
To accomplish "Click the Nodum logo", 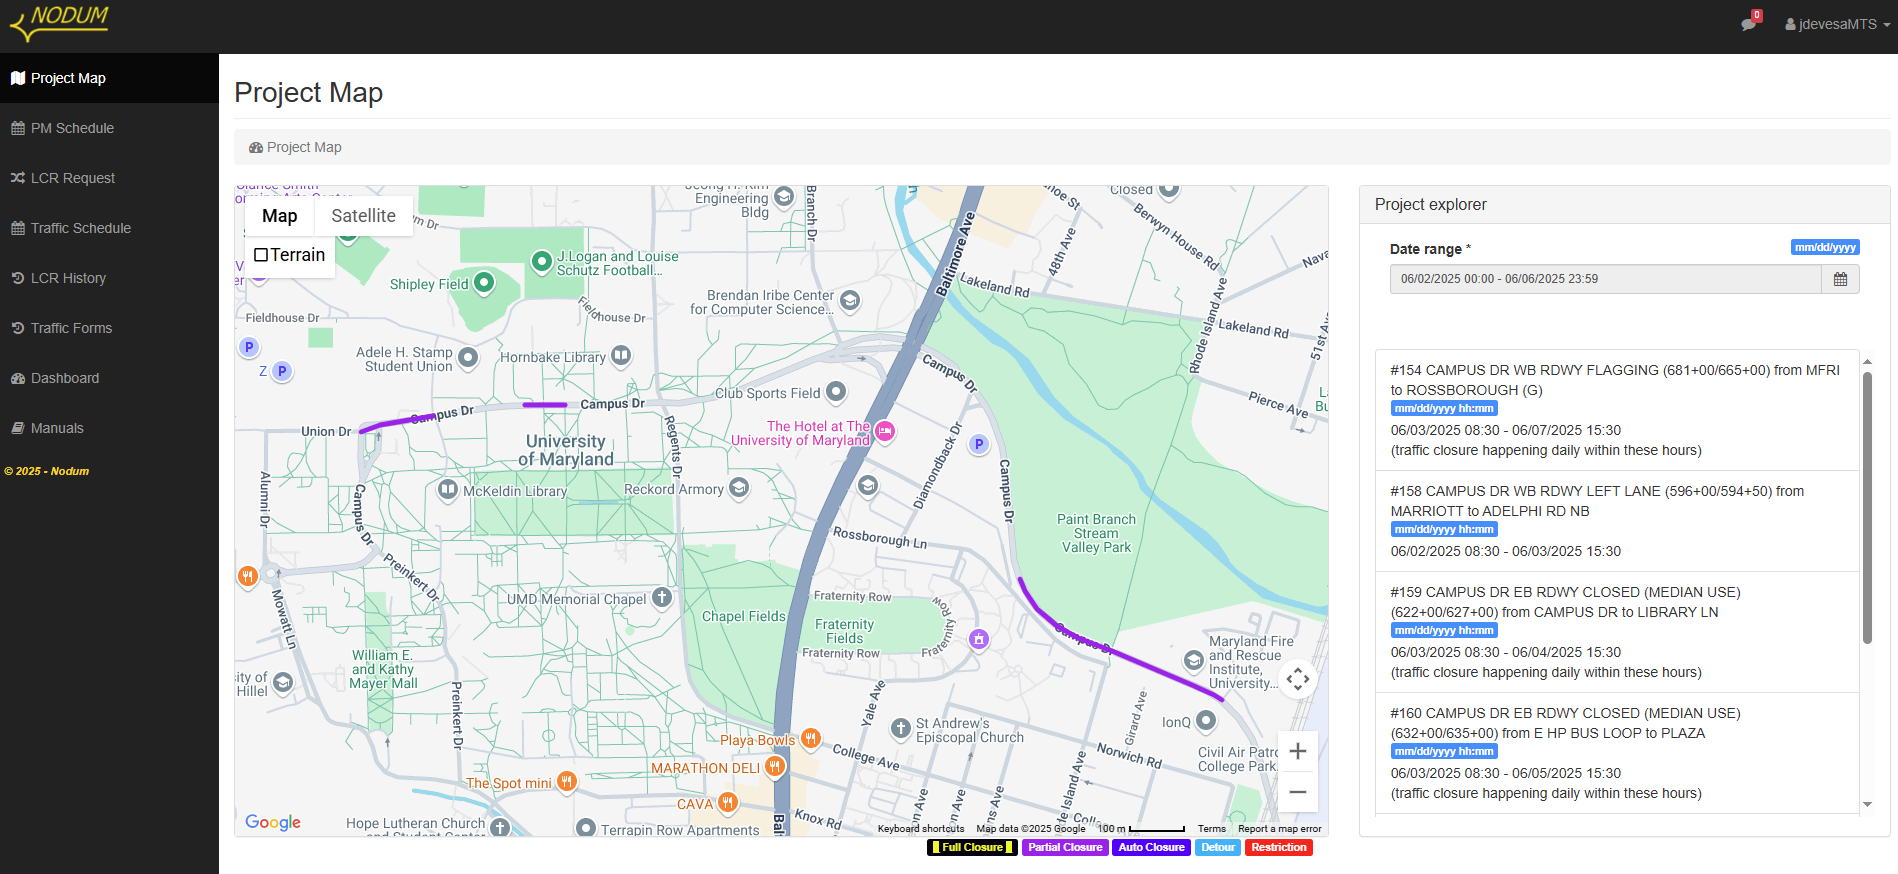I will coord(60,23).
